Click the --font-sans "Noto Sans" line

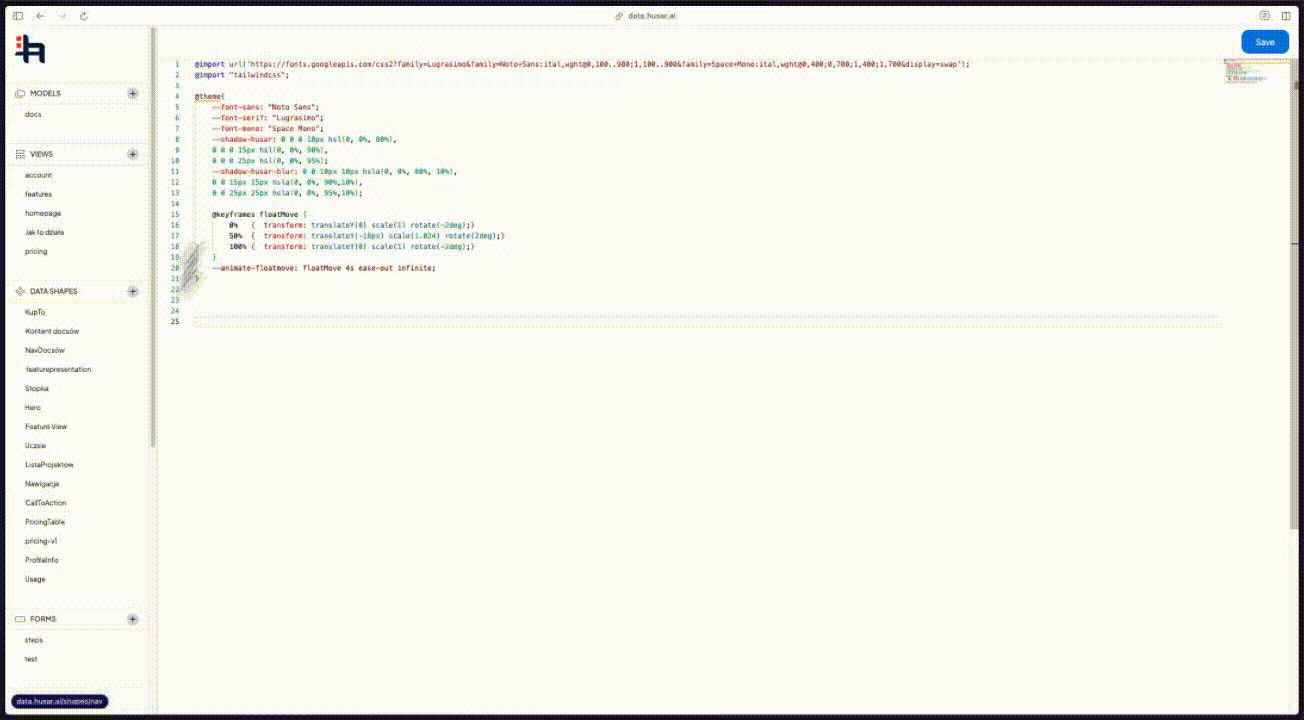tap(265, 107)
